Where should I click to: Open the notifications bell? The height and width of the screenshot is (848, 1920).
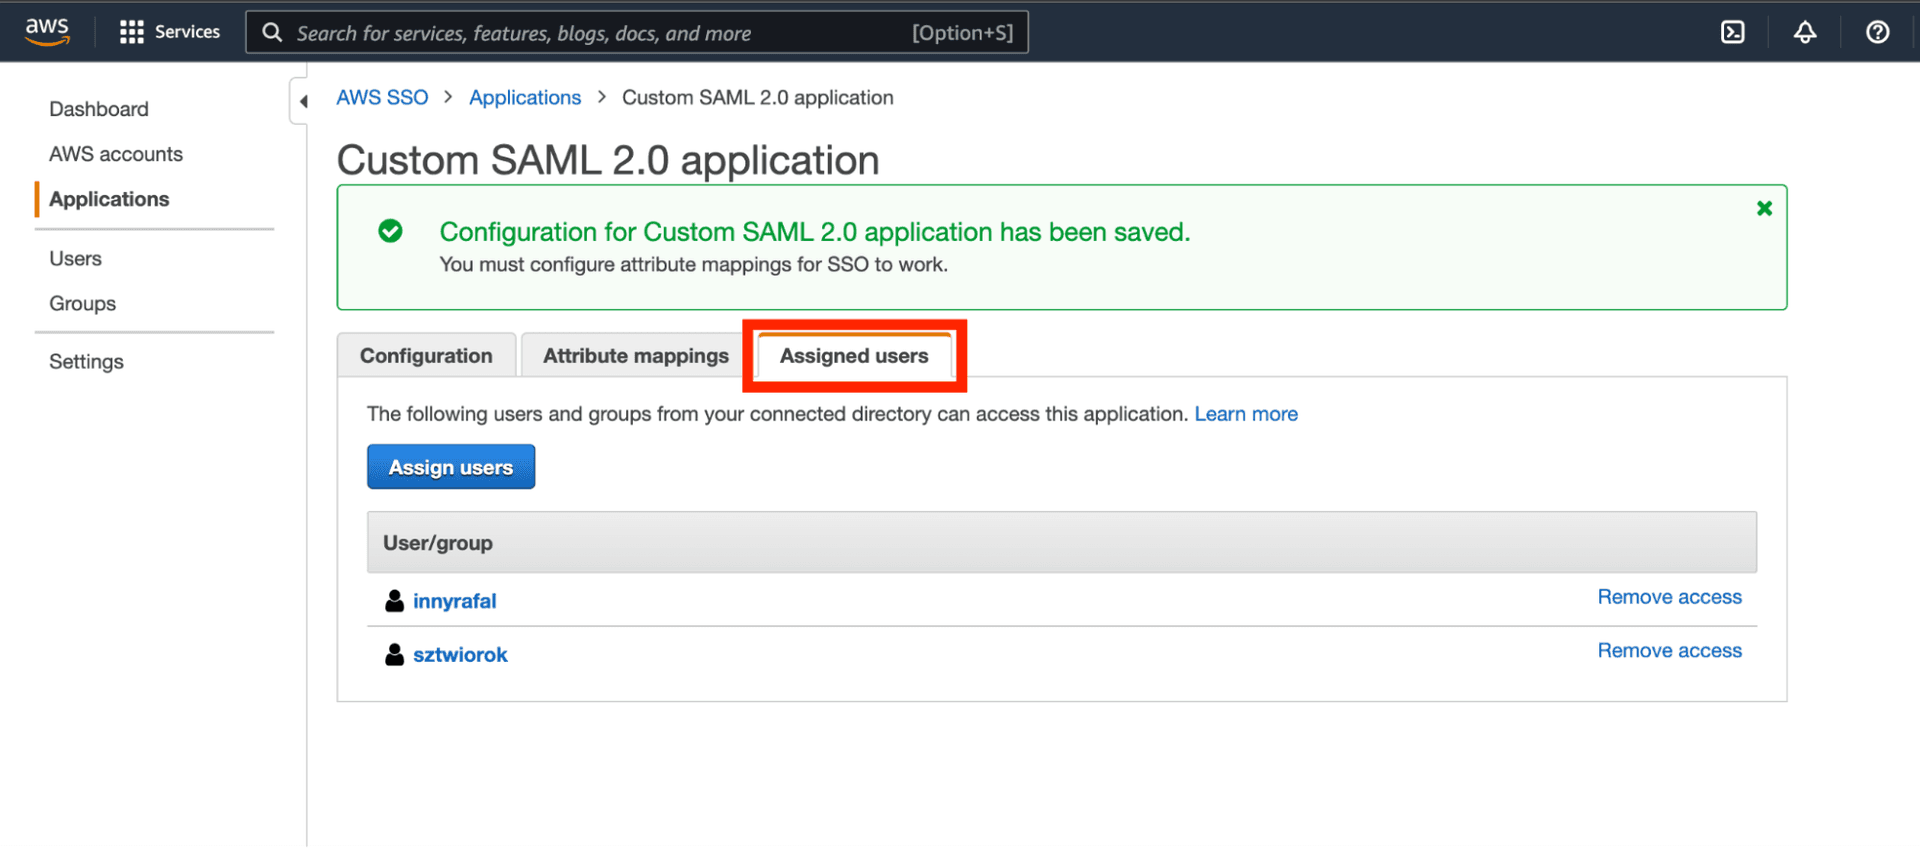1804,32
